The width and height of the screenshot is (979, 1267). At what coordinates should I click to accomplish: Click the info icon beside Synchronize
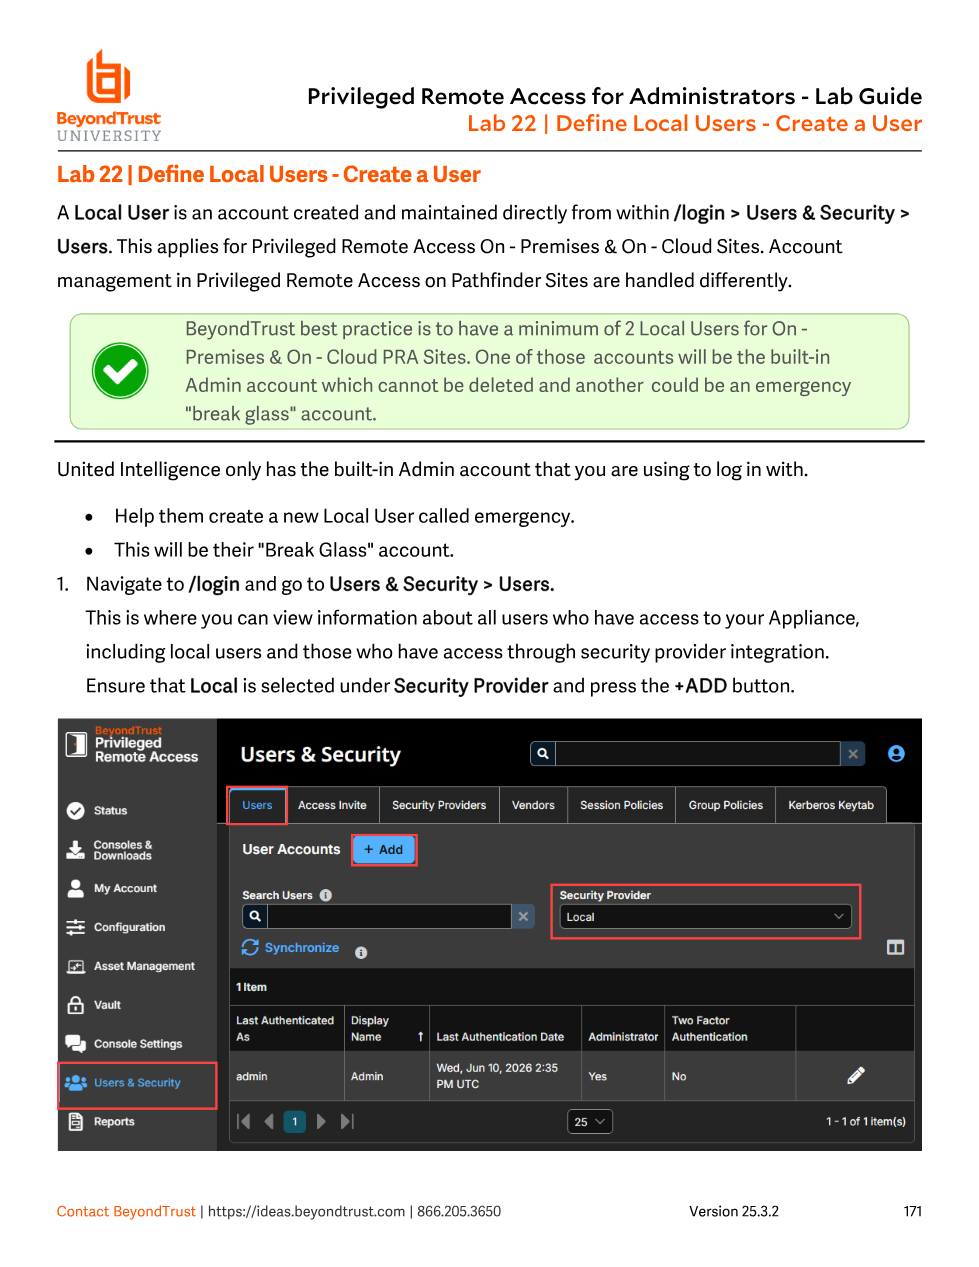pyautogui.click(x=361, y=953)
